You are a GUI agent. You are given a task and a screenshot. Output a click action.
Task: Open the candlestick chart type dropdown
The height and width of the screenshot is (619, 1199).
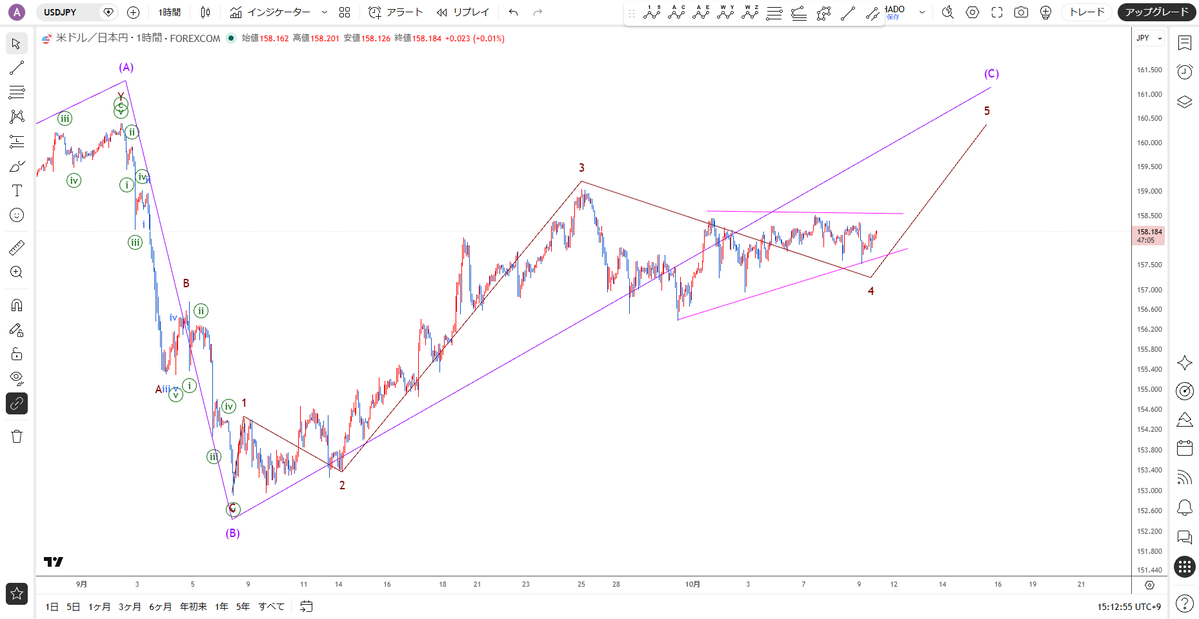tap(204, 12)
